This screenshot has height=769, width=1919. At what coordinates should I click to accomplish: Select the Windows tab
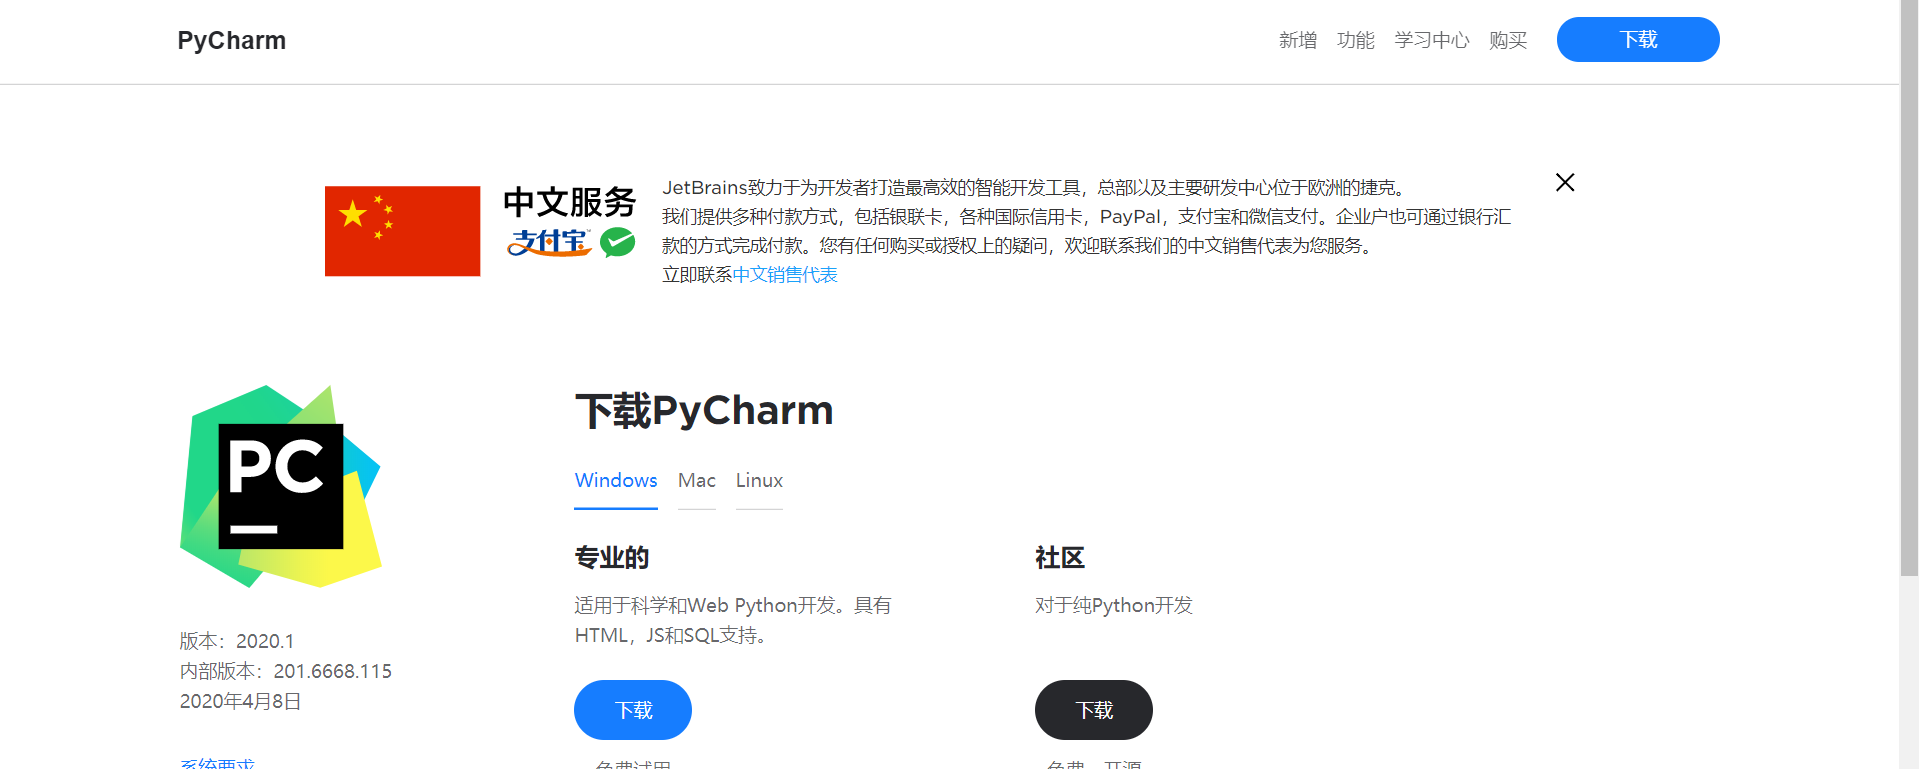616,481
